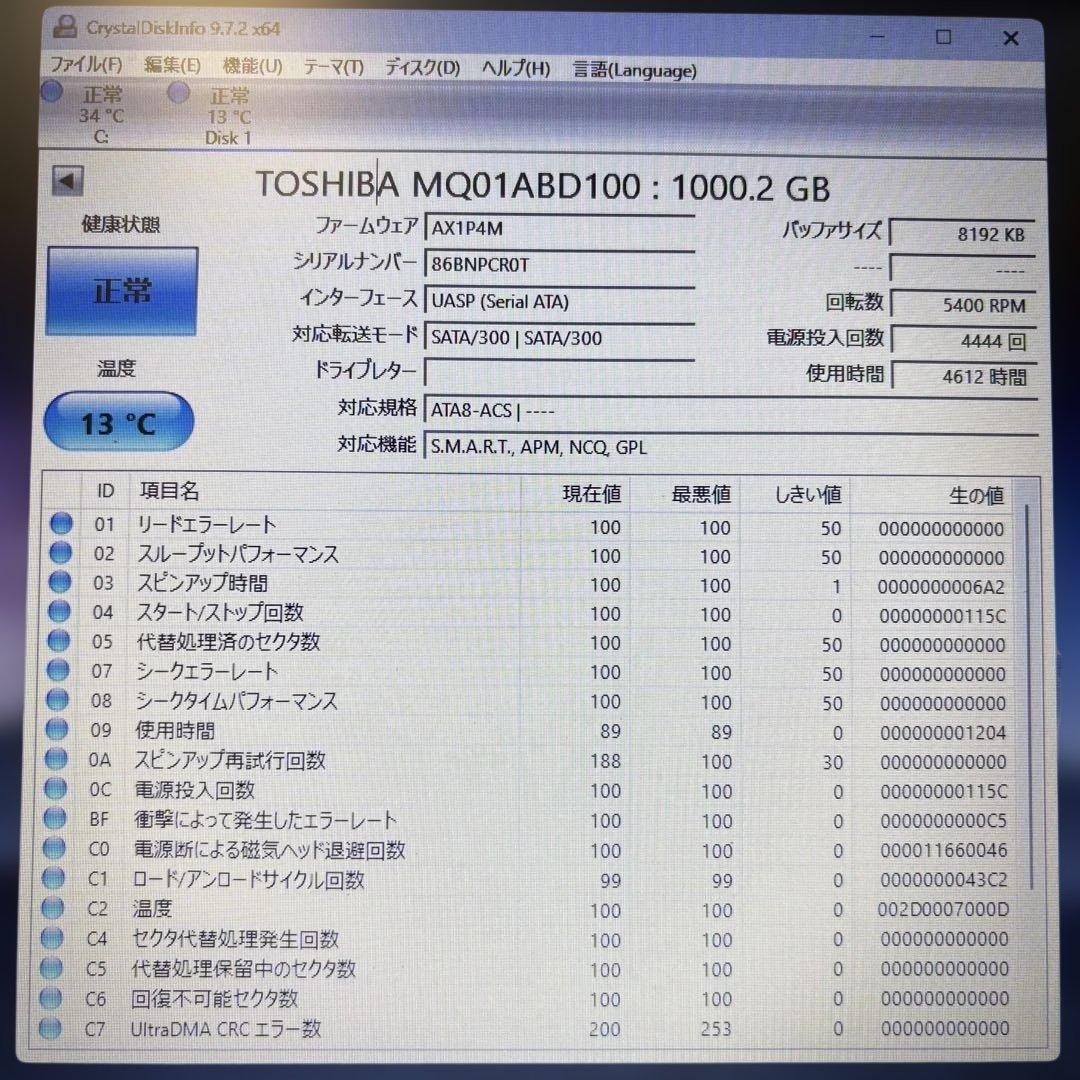The width and height of the screenshot is (1080, 1080).
Task: Click the status icon for 回復不可能セクタ数
Action: [50, 997]
